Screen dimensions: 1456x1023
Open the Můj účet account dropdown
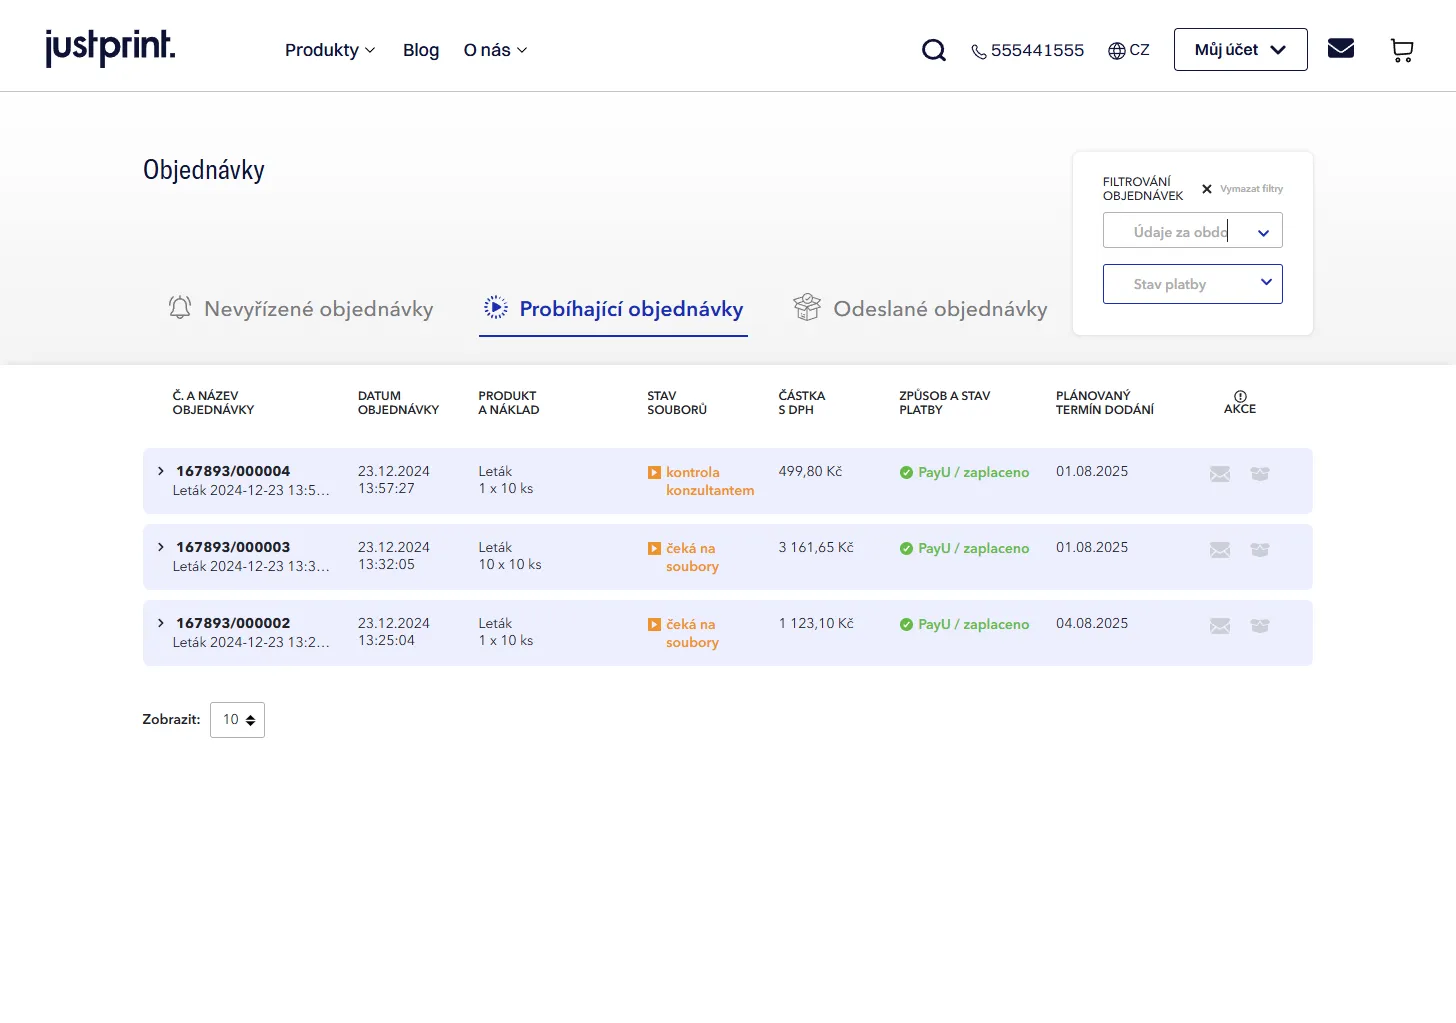[x=1240, y=50]
